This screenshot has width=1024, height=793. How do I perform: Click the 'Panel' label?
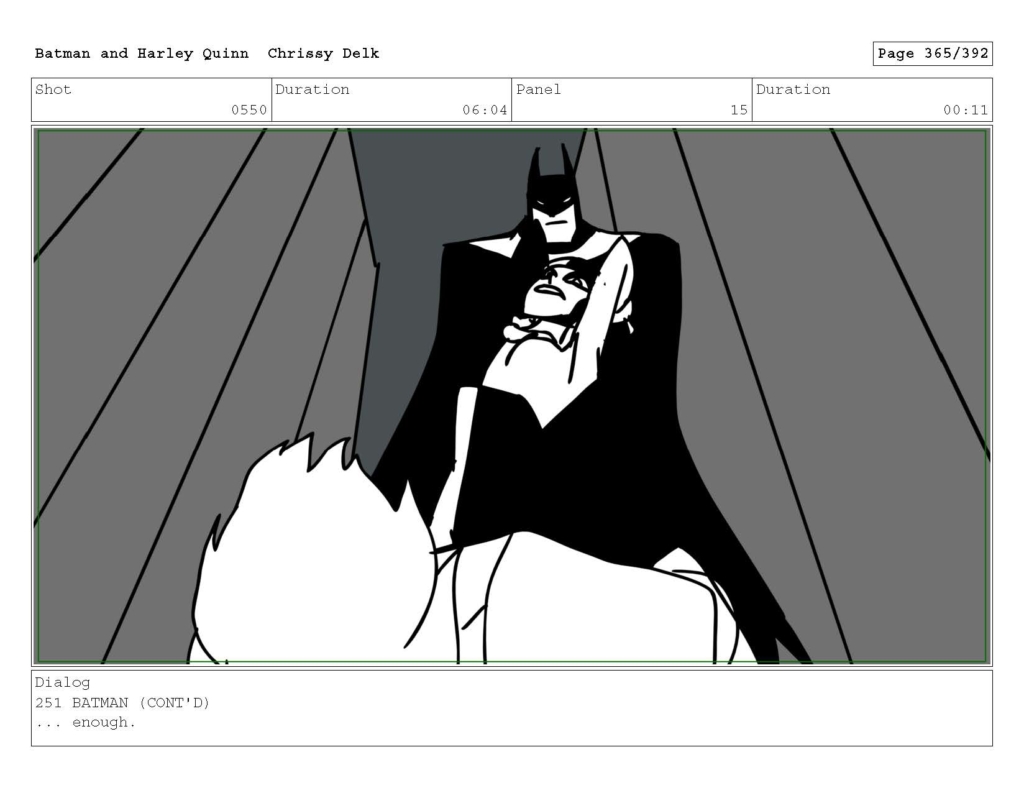(538, 89)
